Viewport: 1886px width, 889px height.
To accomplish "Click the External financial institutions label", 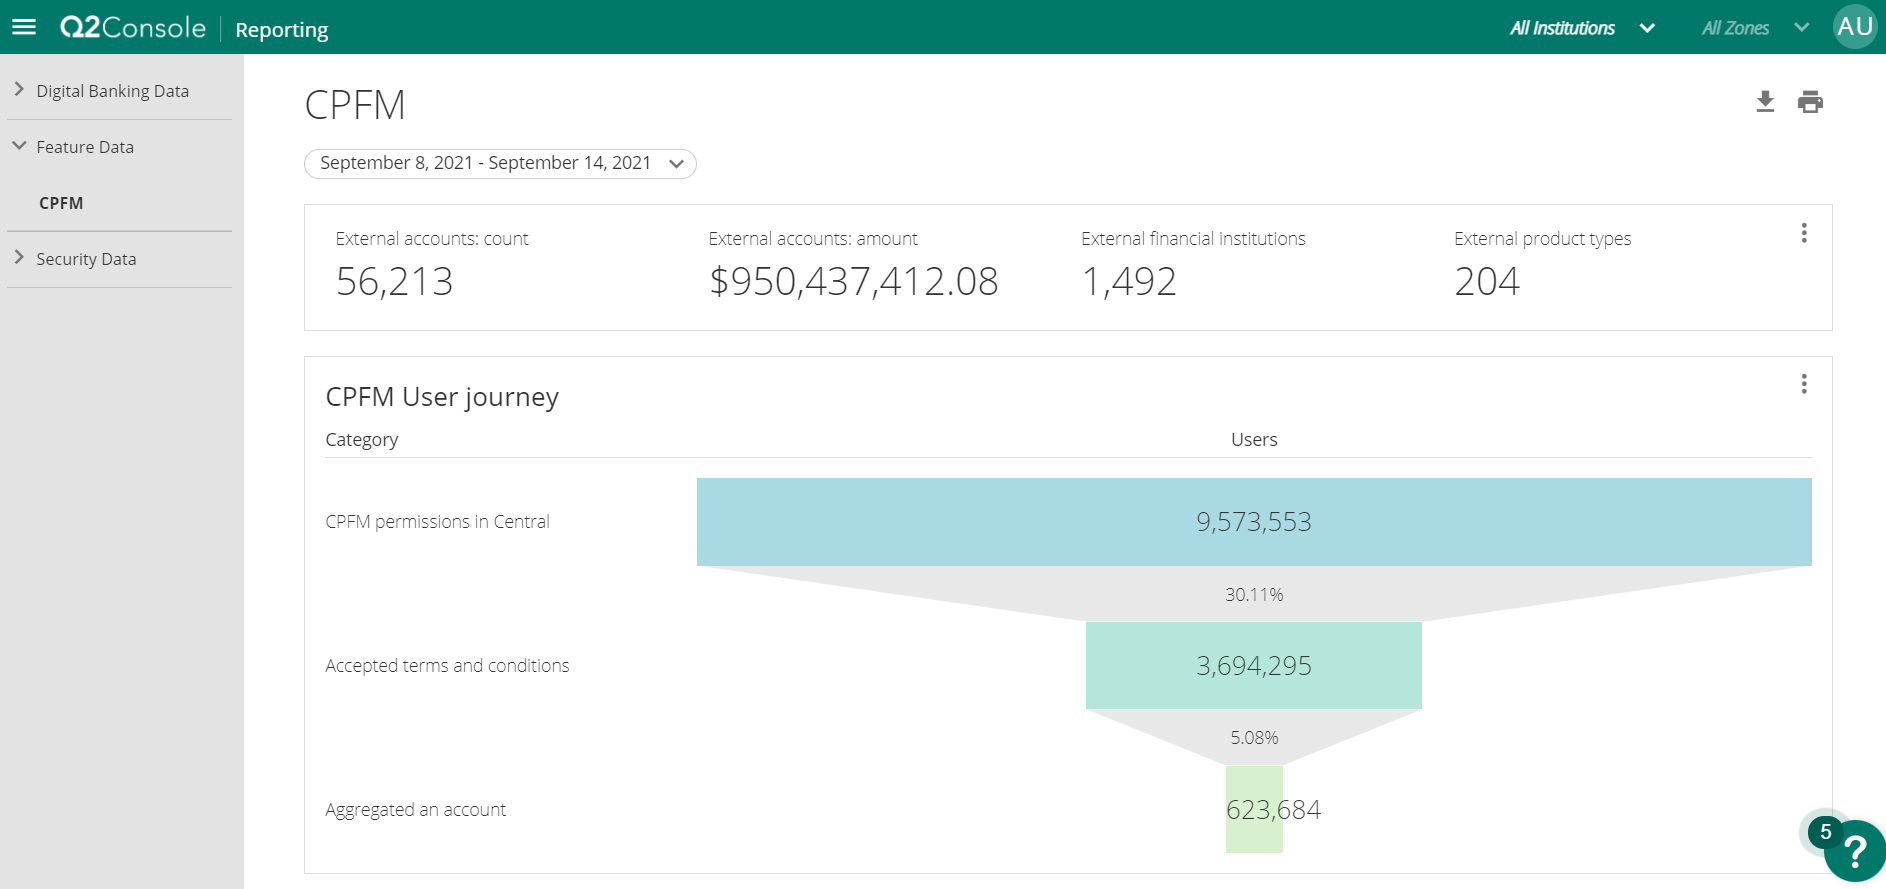I will pos(1193,239).
